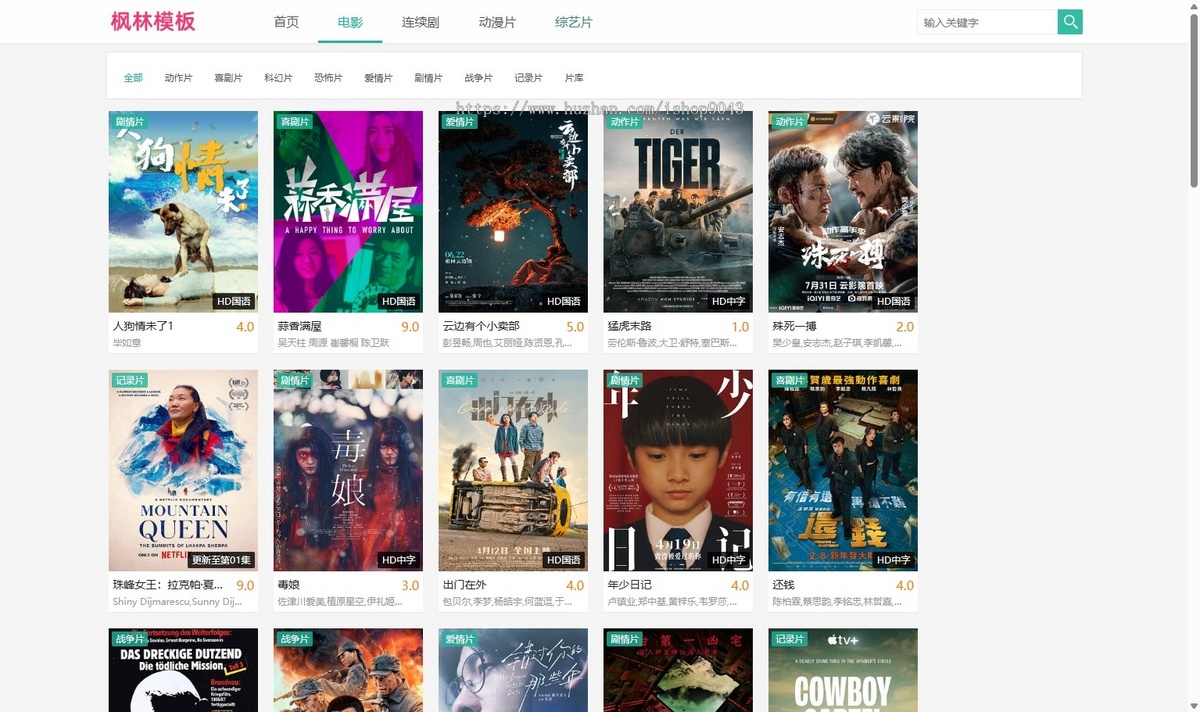Screen dimensions: 1200x712
Task: Click the cast text 毕如意
Action: click(127, 343)
